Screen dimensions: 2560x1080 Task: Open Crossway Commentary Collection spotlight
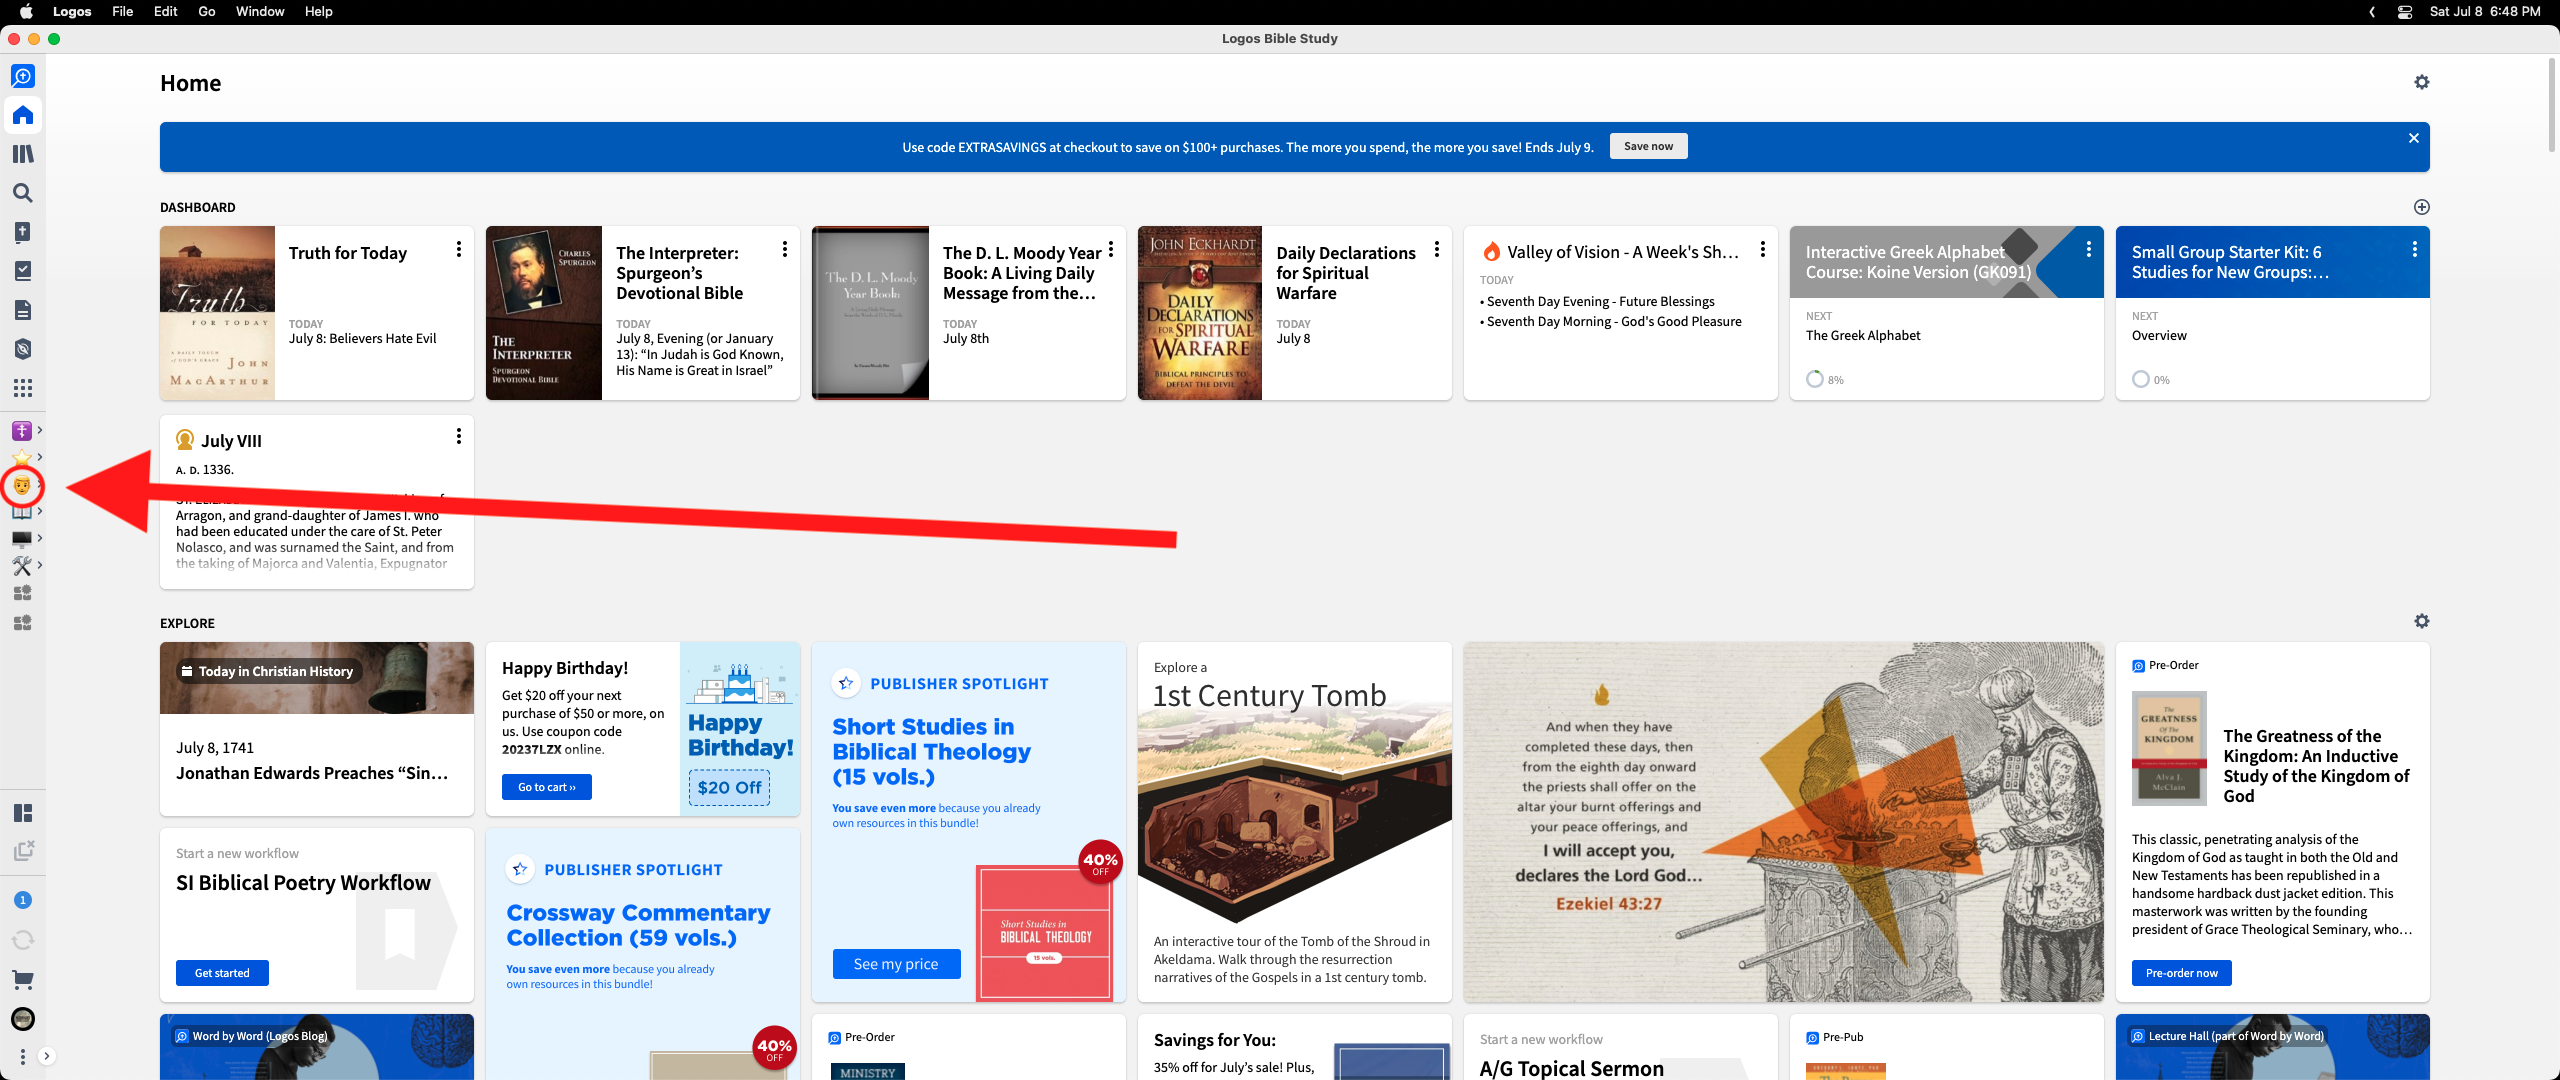tap(642, 954)
